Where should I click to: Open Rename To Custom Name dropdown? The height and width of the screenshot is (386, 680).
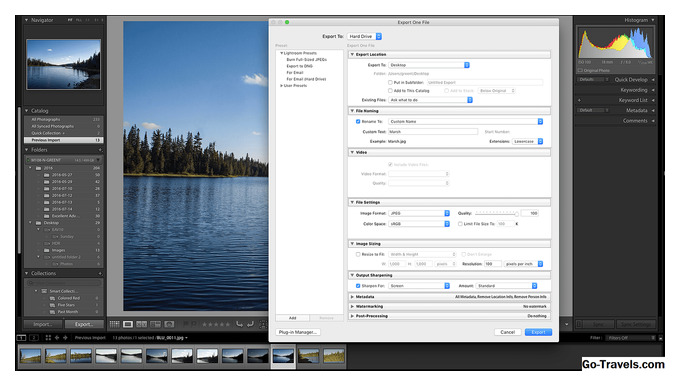(466, 121)
